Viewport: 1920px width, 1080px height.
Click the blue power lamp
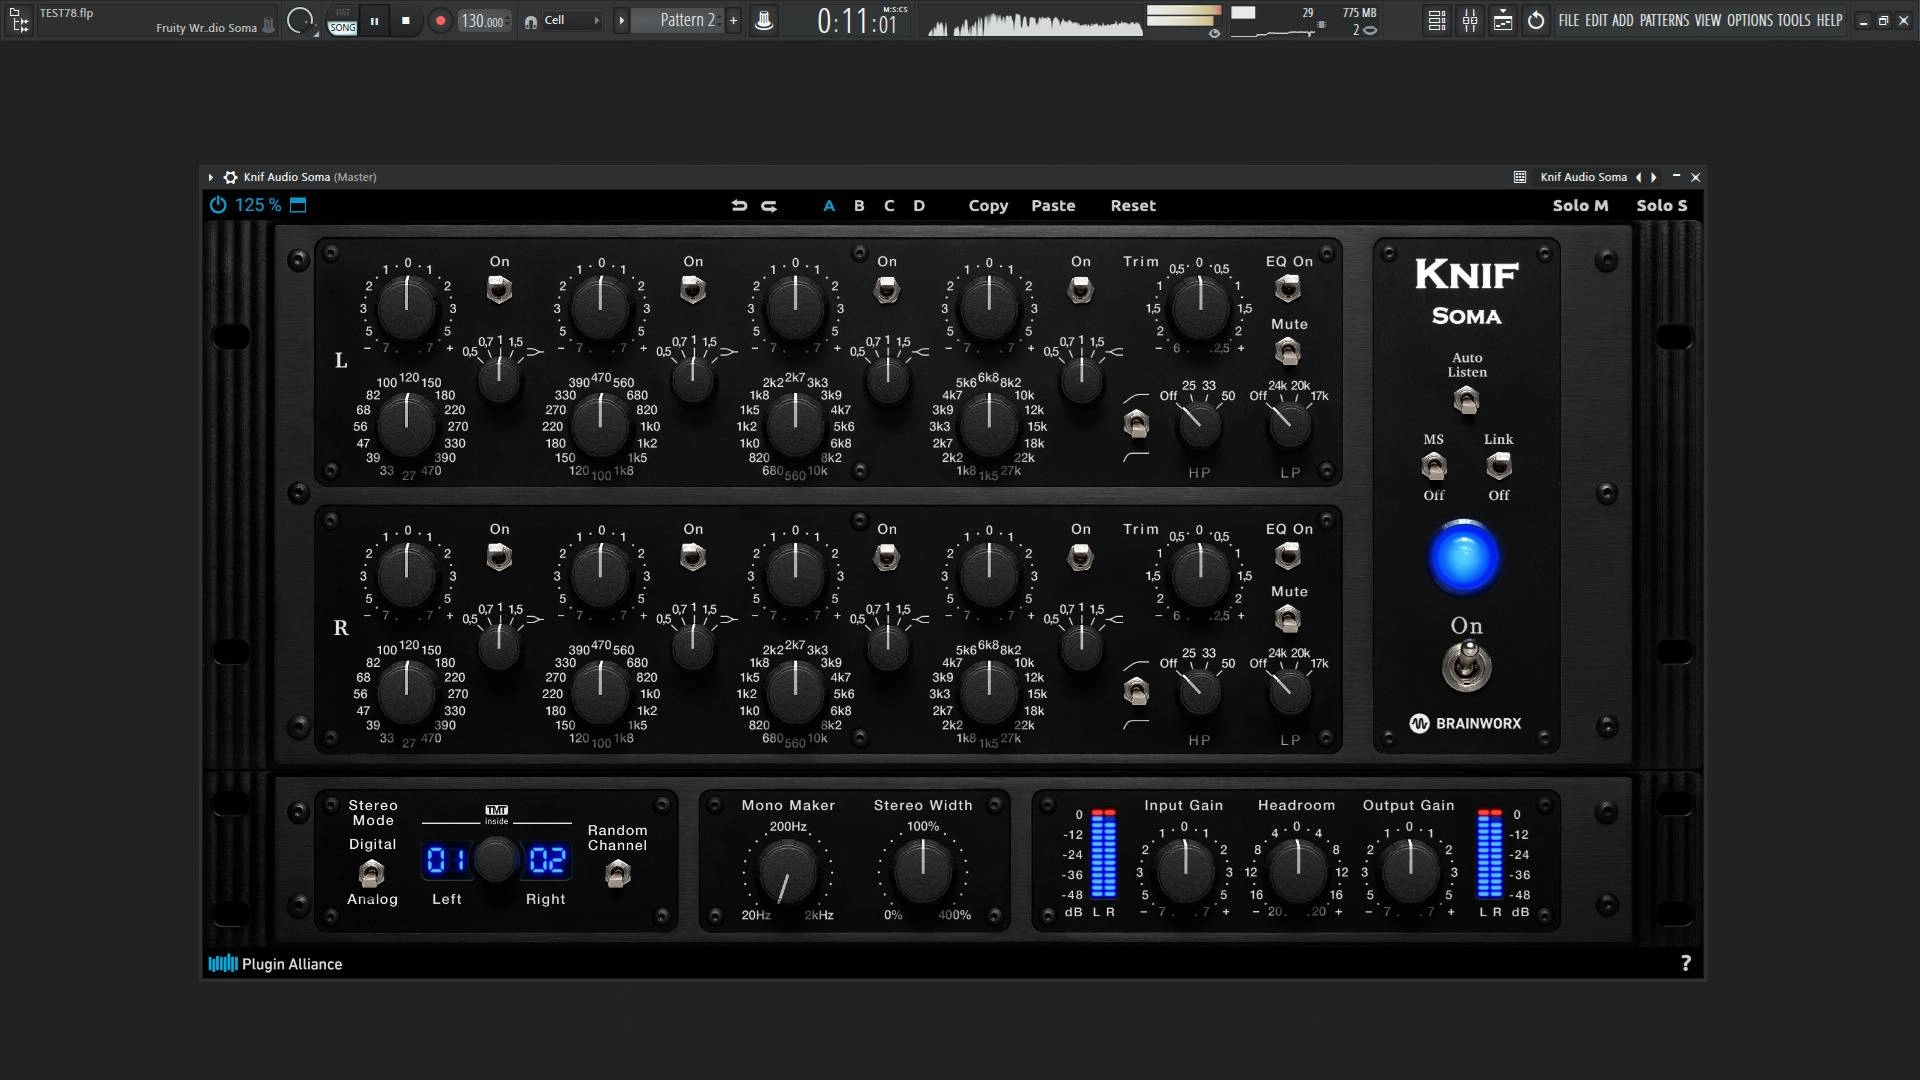coord(1464,557)
